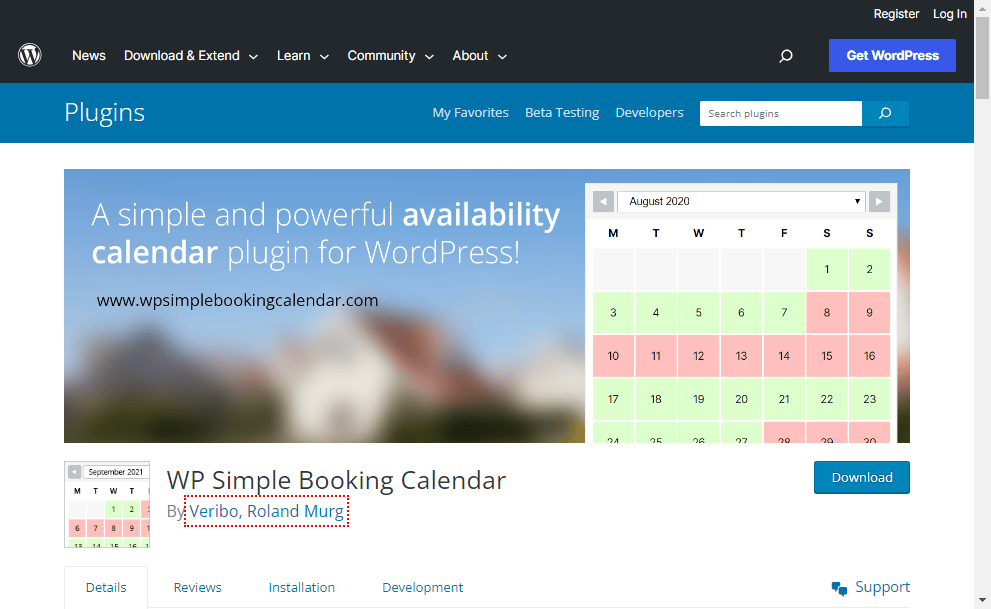Click the Download button
This screenshot has height=609, width=991.
861,478
